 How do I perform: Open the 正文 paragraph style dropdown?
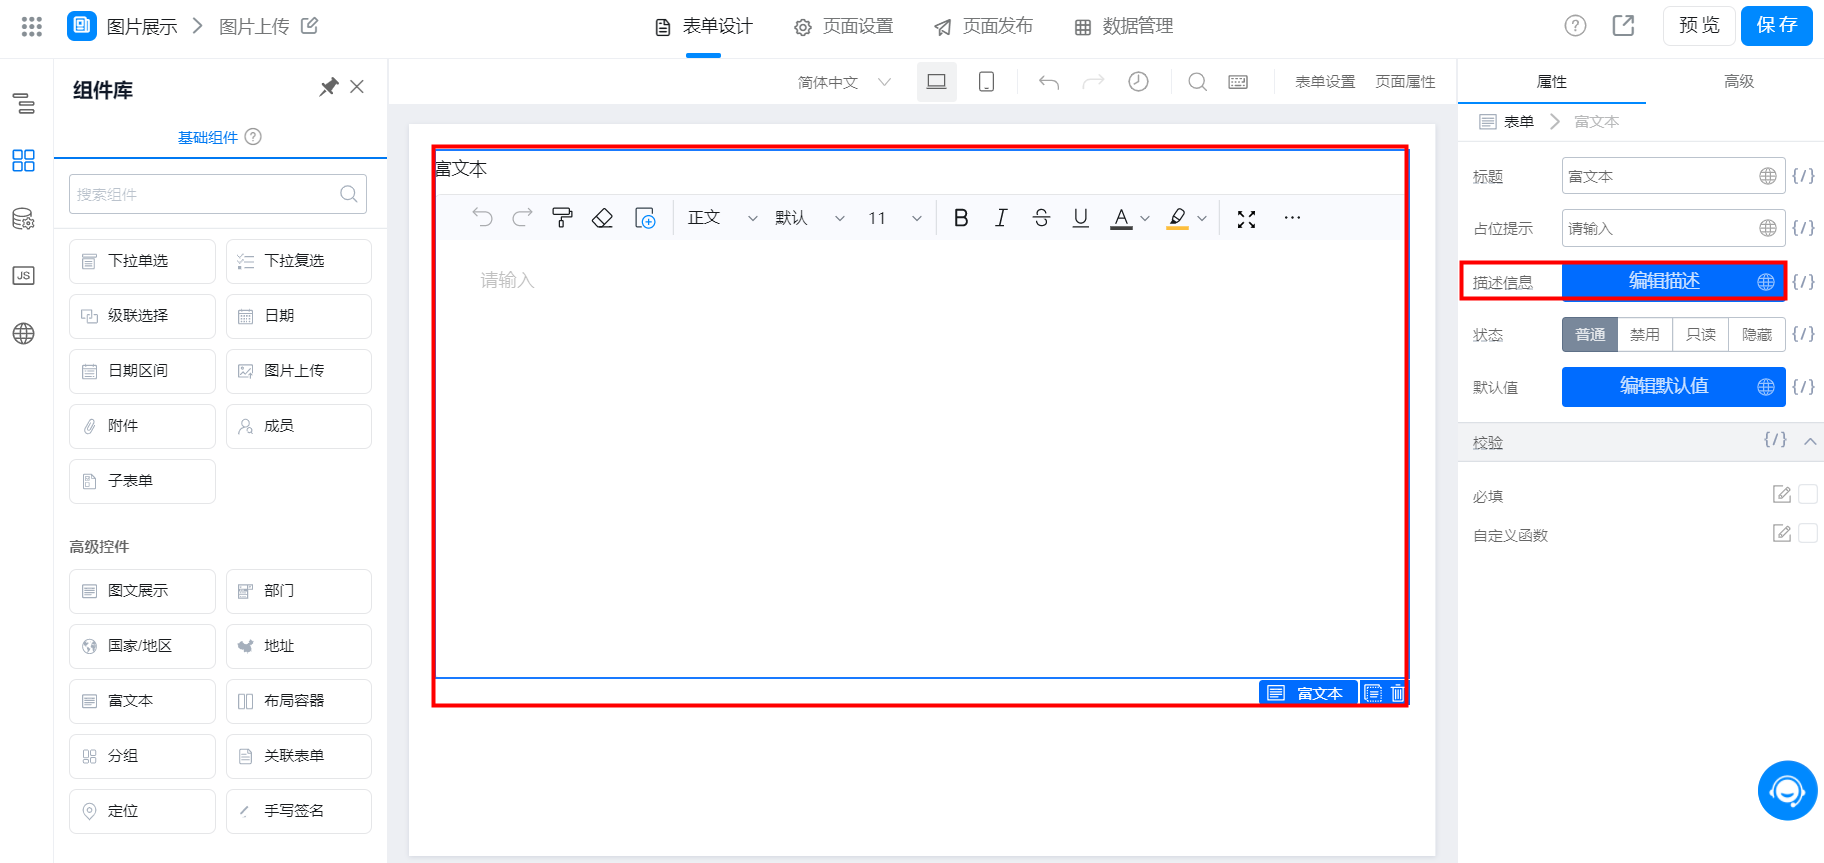tap(722, 218)
